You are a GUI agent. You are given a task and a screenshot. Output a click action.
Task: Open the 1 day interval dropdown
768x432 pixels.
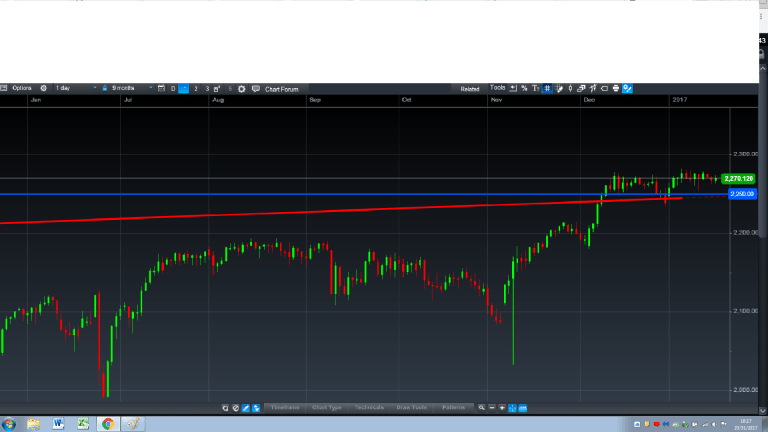pos(76,88)
